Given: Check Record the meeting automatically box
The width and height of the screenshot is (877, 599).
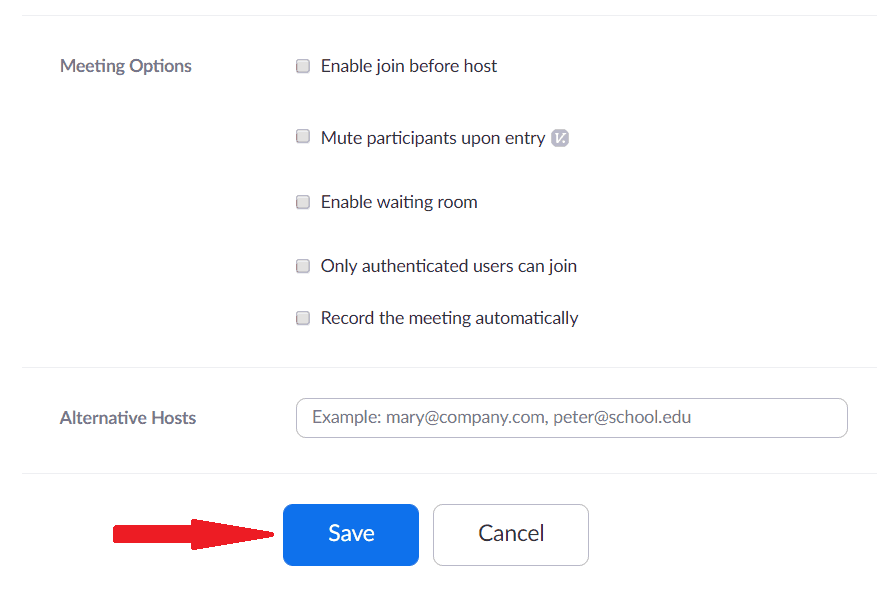Looking at the screenshot, I should [303, 318].
